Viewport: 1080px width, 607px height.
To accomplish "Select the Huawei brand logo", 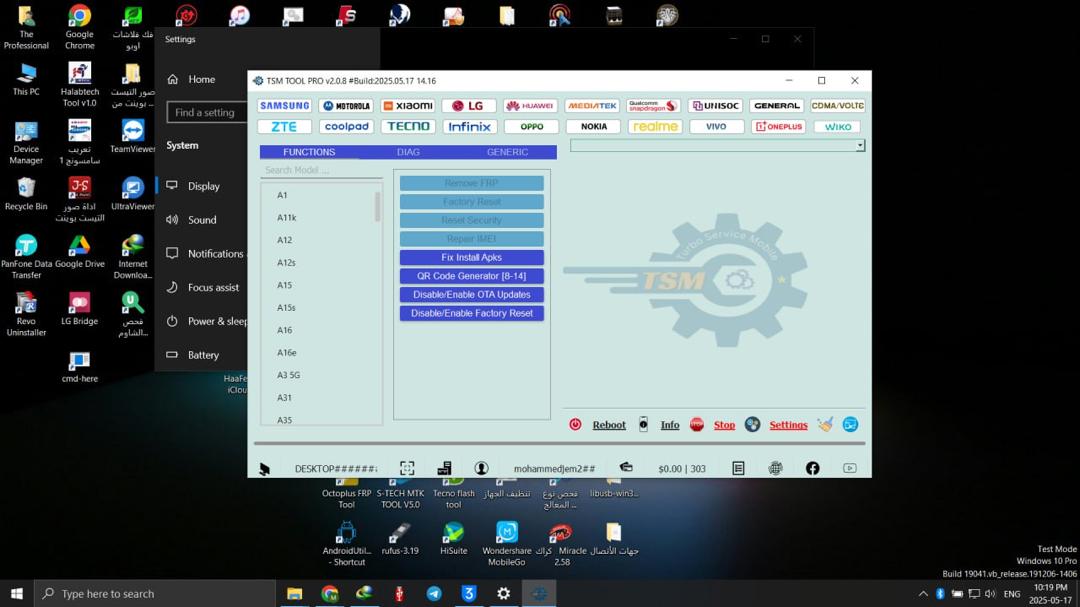I will point(530,105).
